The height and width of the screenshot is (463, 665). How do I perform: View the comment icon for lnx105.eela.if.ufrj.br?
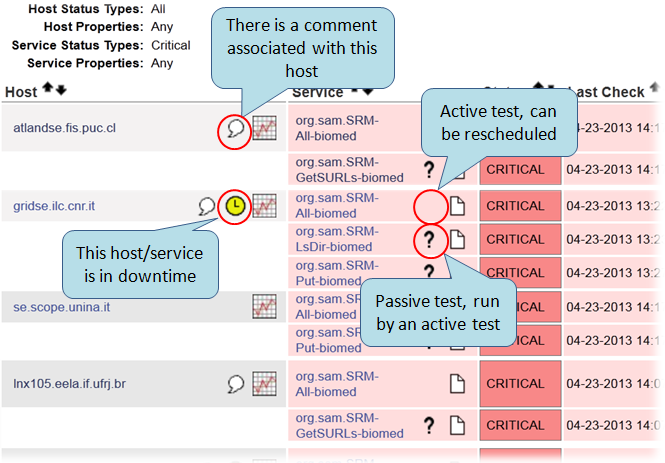pyautogui.click(x=236, y=383)
